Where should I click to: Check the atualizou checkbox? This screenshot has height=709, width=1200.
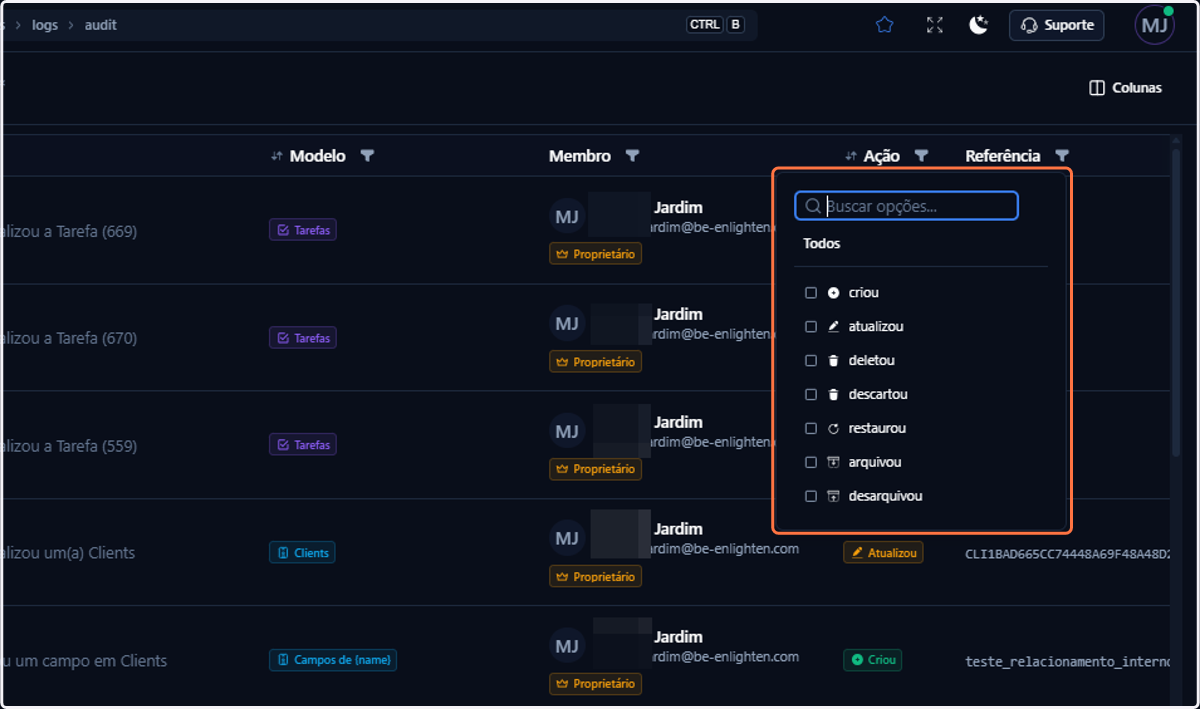(811, 327)
